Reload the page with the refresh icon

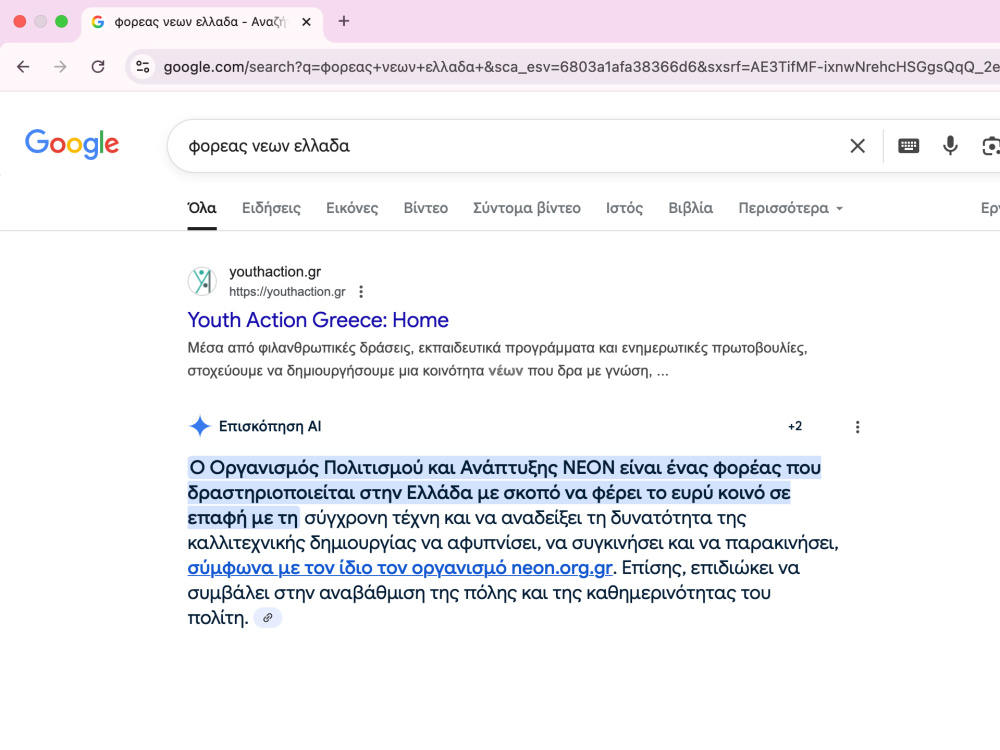pyautogui.click(x=98, y=66)
